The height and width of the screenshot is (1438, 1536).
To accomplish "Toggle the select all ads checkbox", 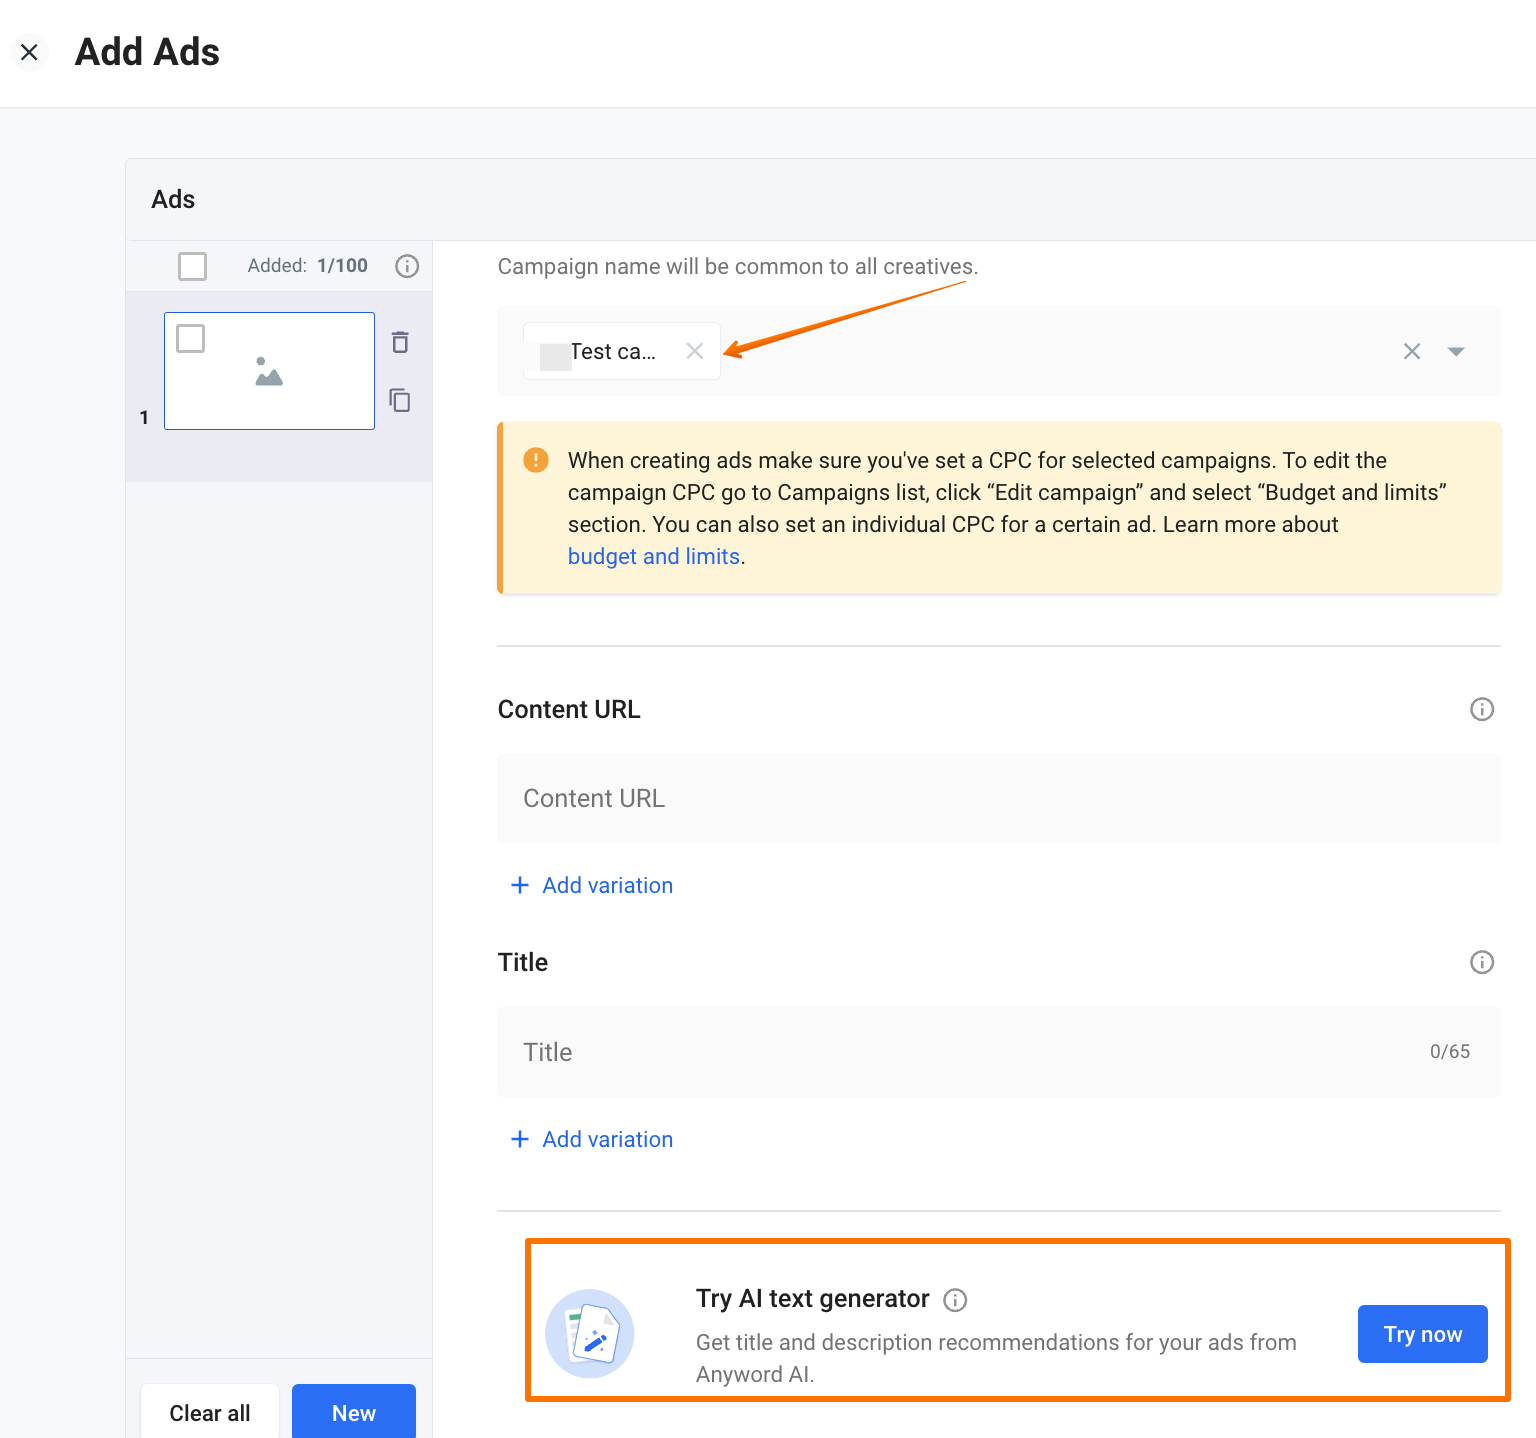I will pos(192,266).
